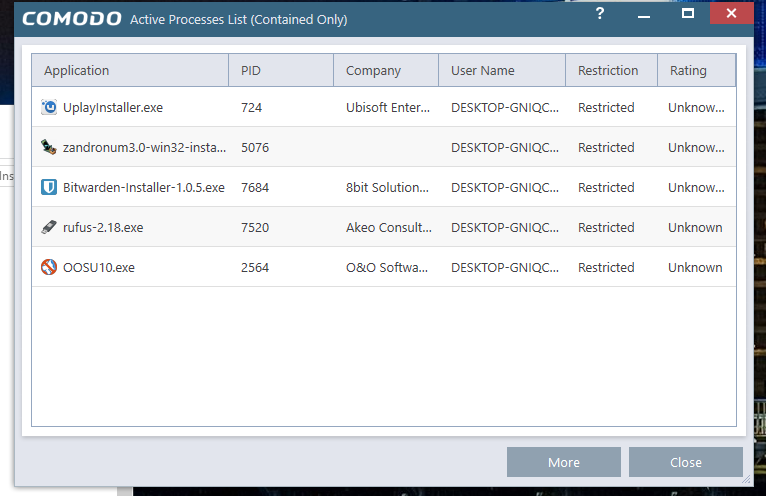Click PID value 2564
Screen dimensions: 766x496
click(x=255, y=268)
